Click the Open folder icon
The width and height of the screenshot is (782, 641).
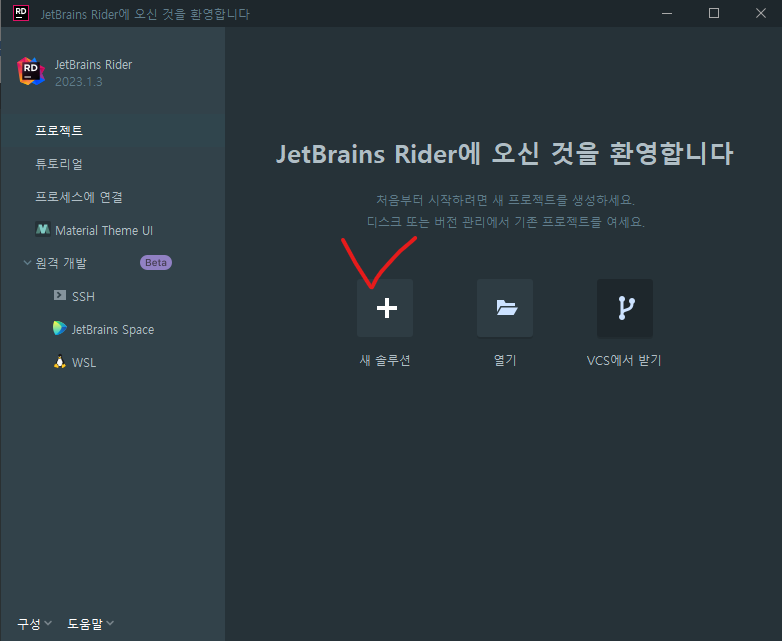[x=506, y=308]
